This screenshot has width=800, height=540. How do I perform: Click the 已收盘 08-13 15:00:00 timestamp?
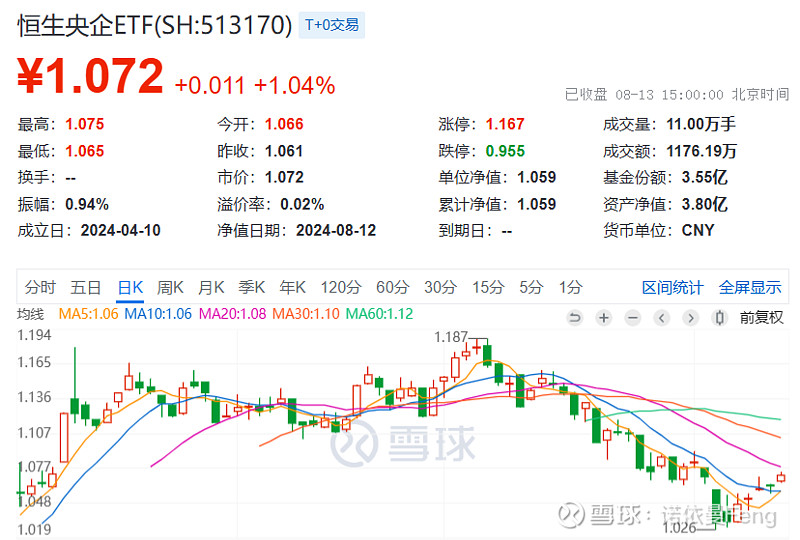tap(677, 95)
